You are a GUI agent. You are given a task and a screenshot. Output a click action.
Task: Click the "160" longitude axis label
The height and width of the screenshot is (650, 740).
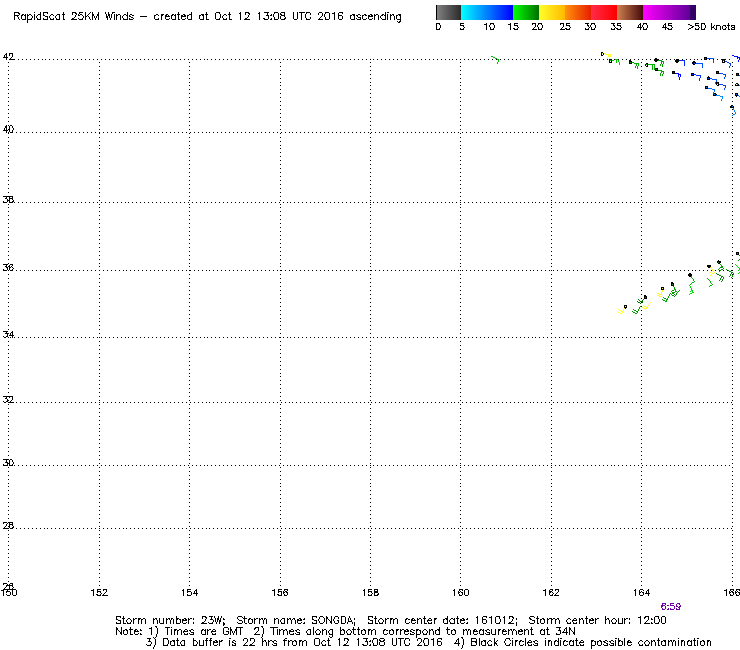click(x=461, y=592)
